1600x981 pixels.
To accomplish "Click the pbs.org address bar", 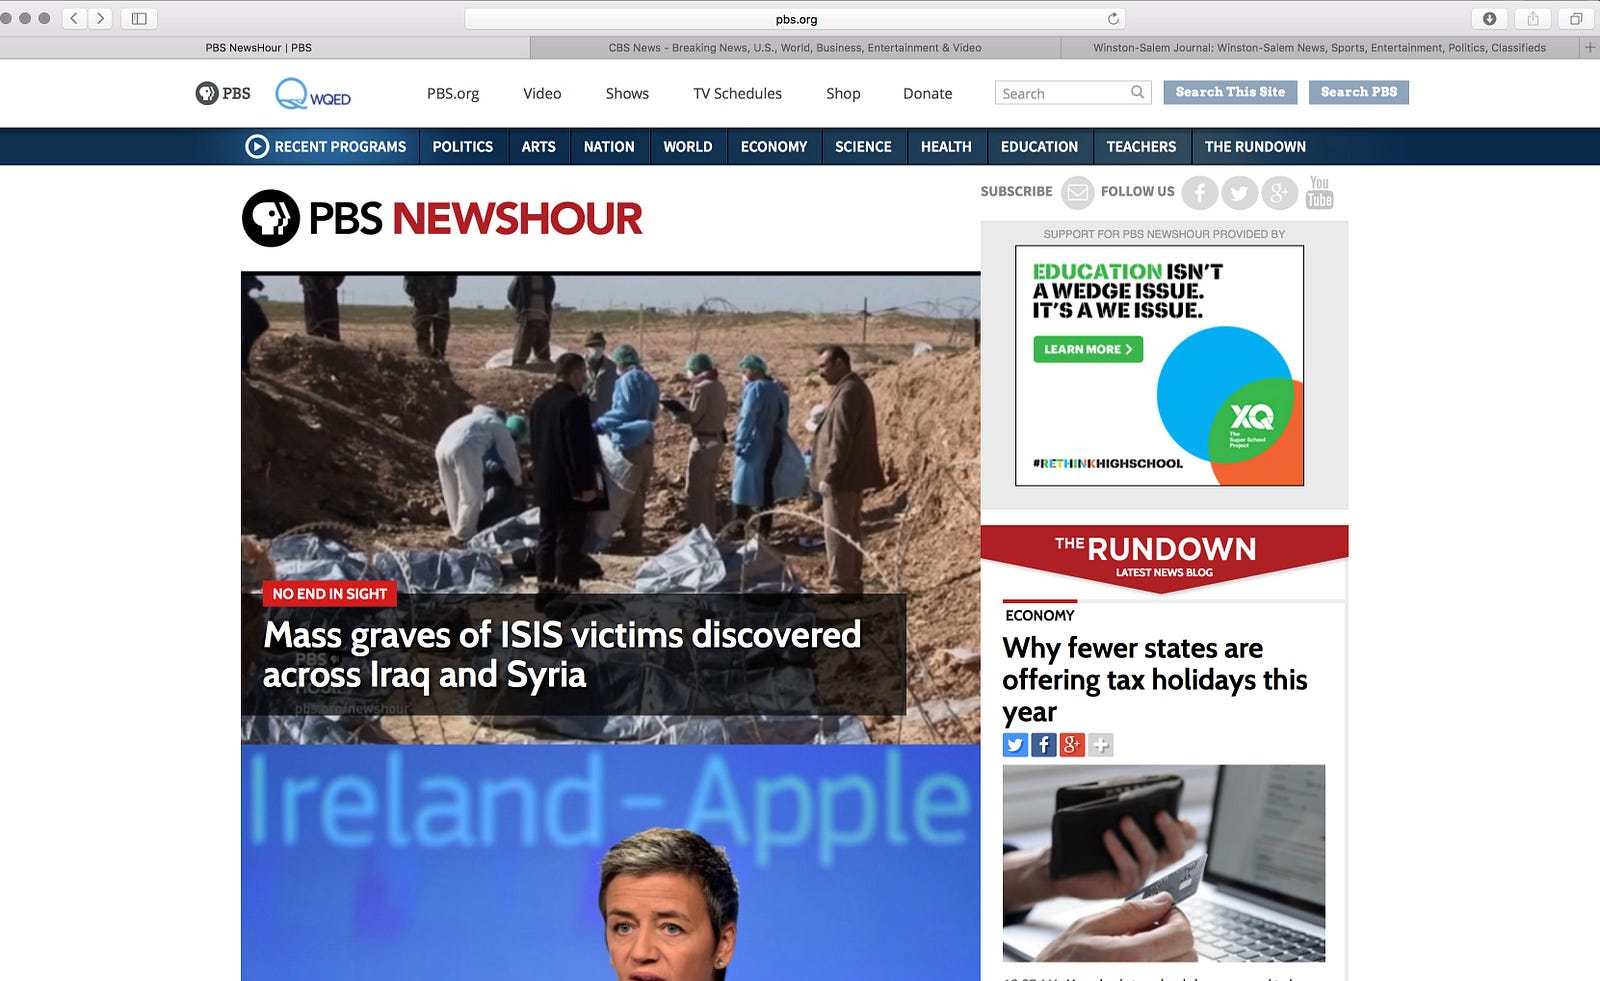I will [x=795, y=19].
